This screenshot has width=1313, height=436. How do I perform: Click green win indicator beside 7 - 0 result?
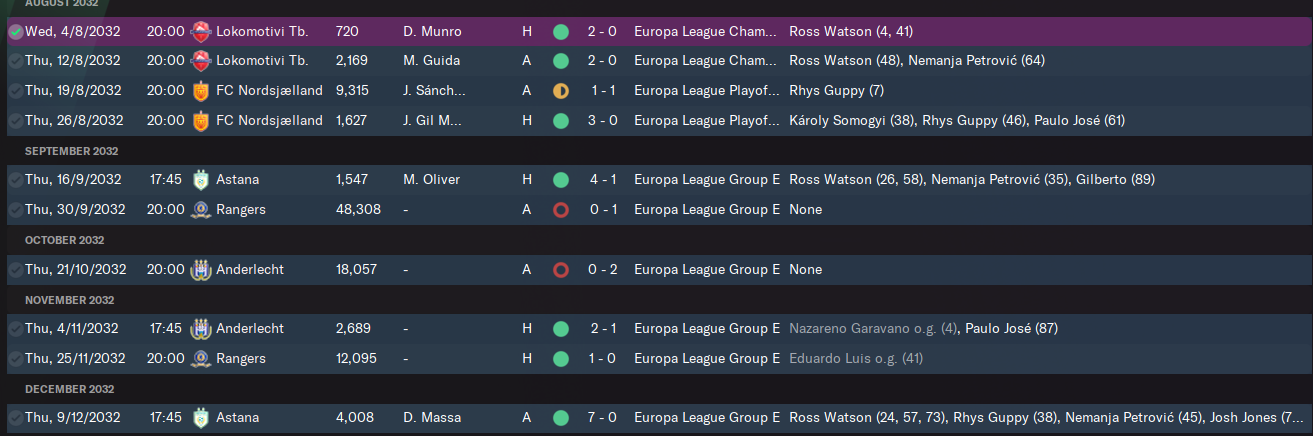pyautogui.click(x=560, y=417)
